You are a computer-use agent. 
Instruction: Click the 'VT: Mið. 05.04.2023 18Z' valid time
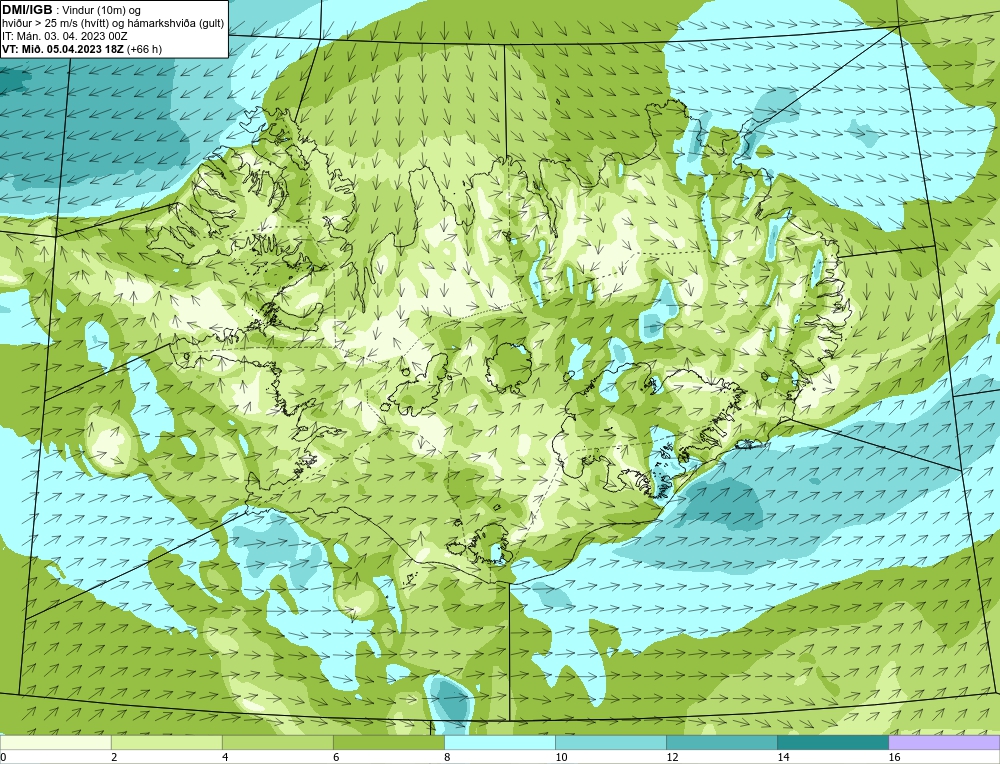[x=63, y=49]
